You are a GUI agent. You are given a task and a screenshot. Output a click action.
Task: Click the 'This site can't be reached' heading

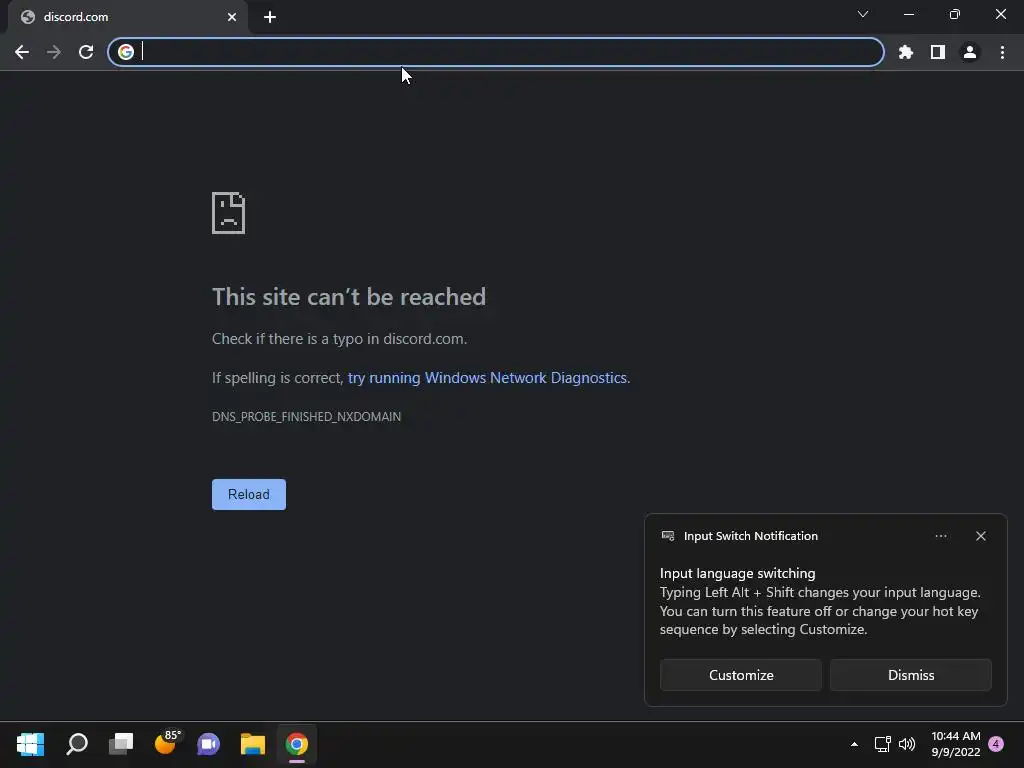(349, 297)
